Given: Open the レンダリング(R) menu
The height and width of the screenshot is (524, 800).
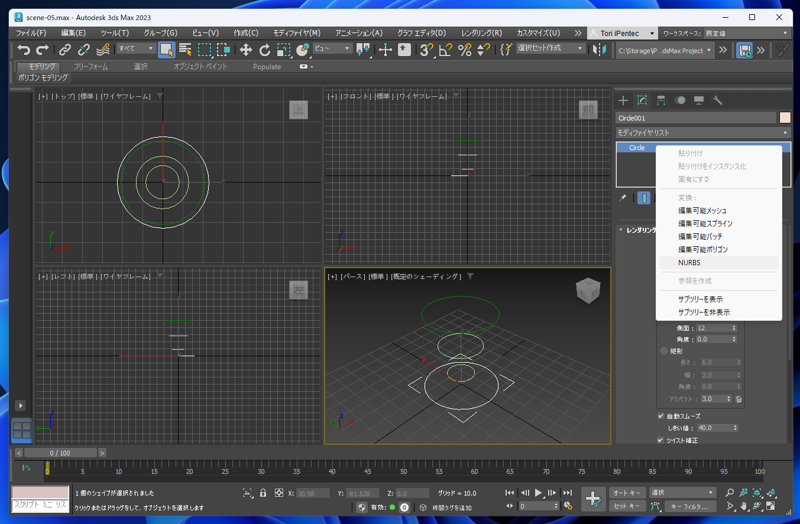Looking at the screenshot, I should pos(481,33).
